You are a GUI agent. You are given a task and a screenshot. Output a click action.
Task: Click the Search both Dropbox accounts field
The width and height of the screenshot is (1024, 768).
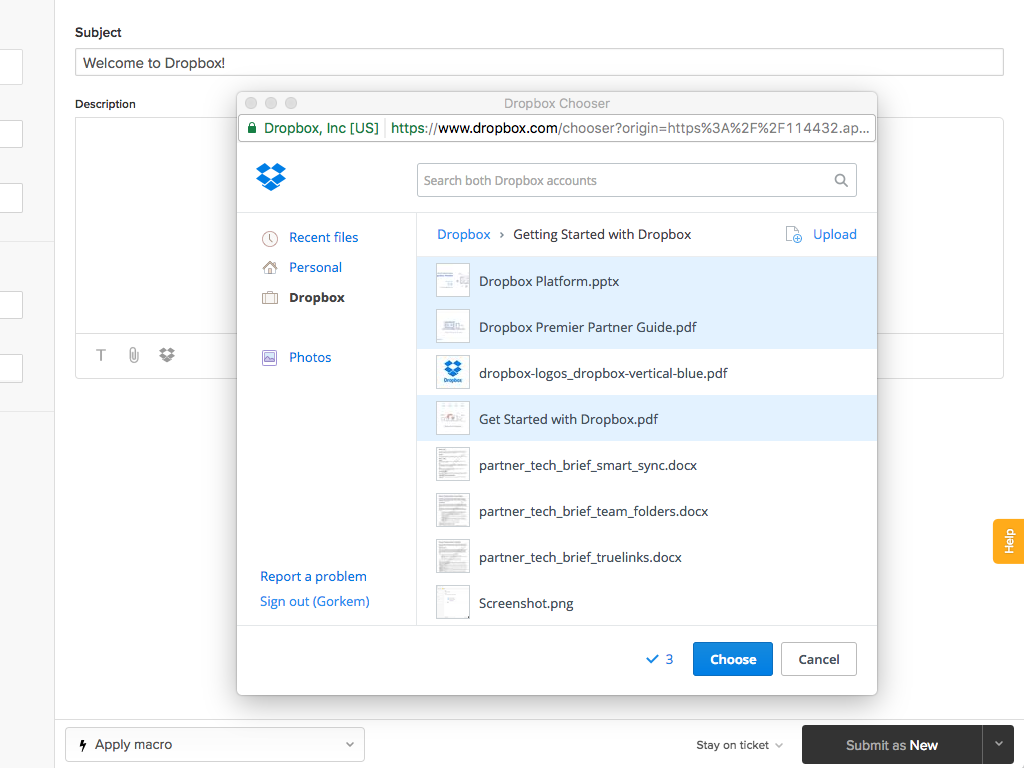pos(625,181)
